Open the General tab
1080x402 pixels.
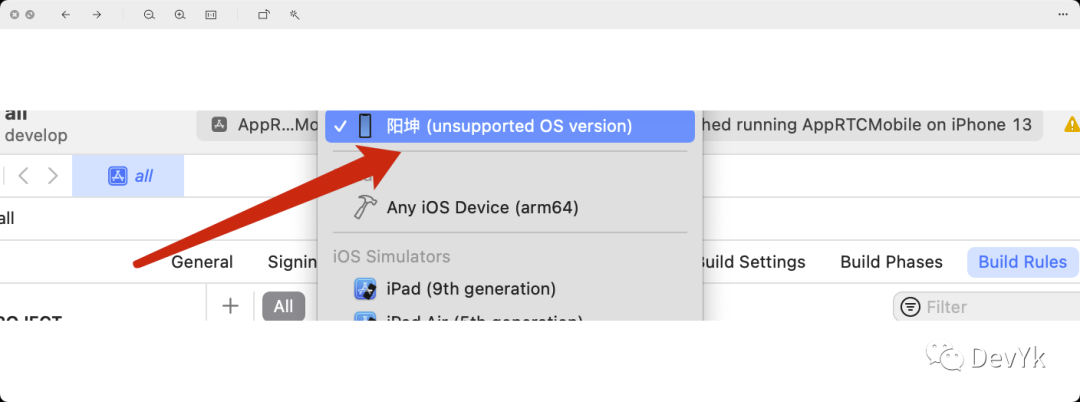pos(202,262)
